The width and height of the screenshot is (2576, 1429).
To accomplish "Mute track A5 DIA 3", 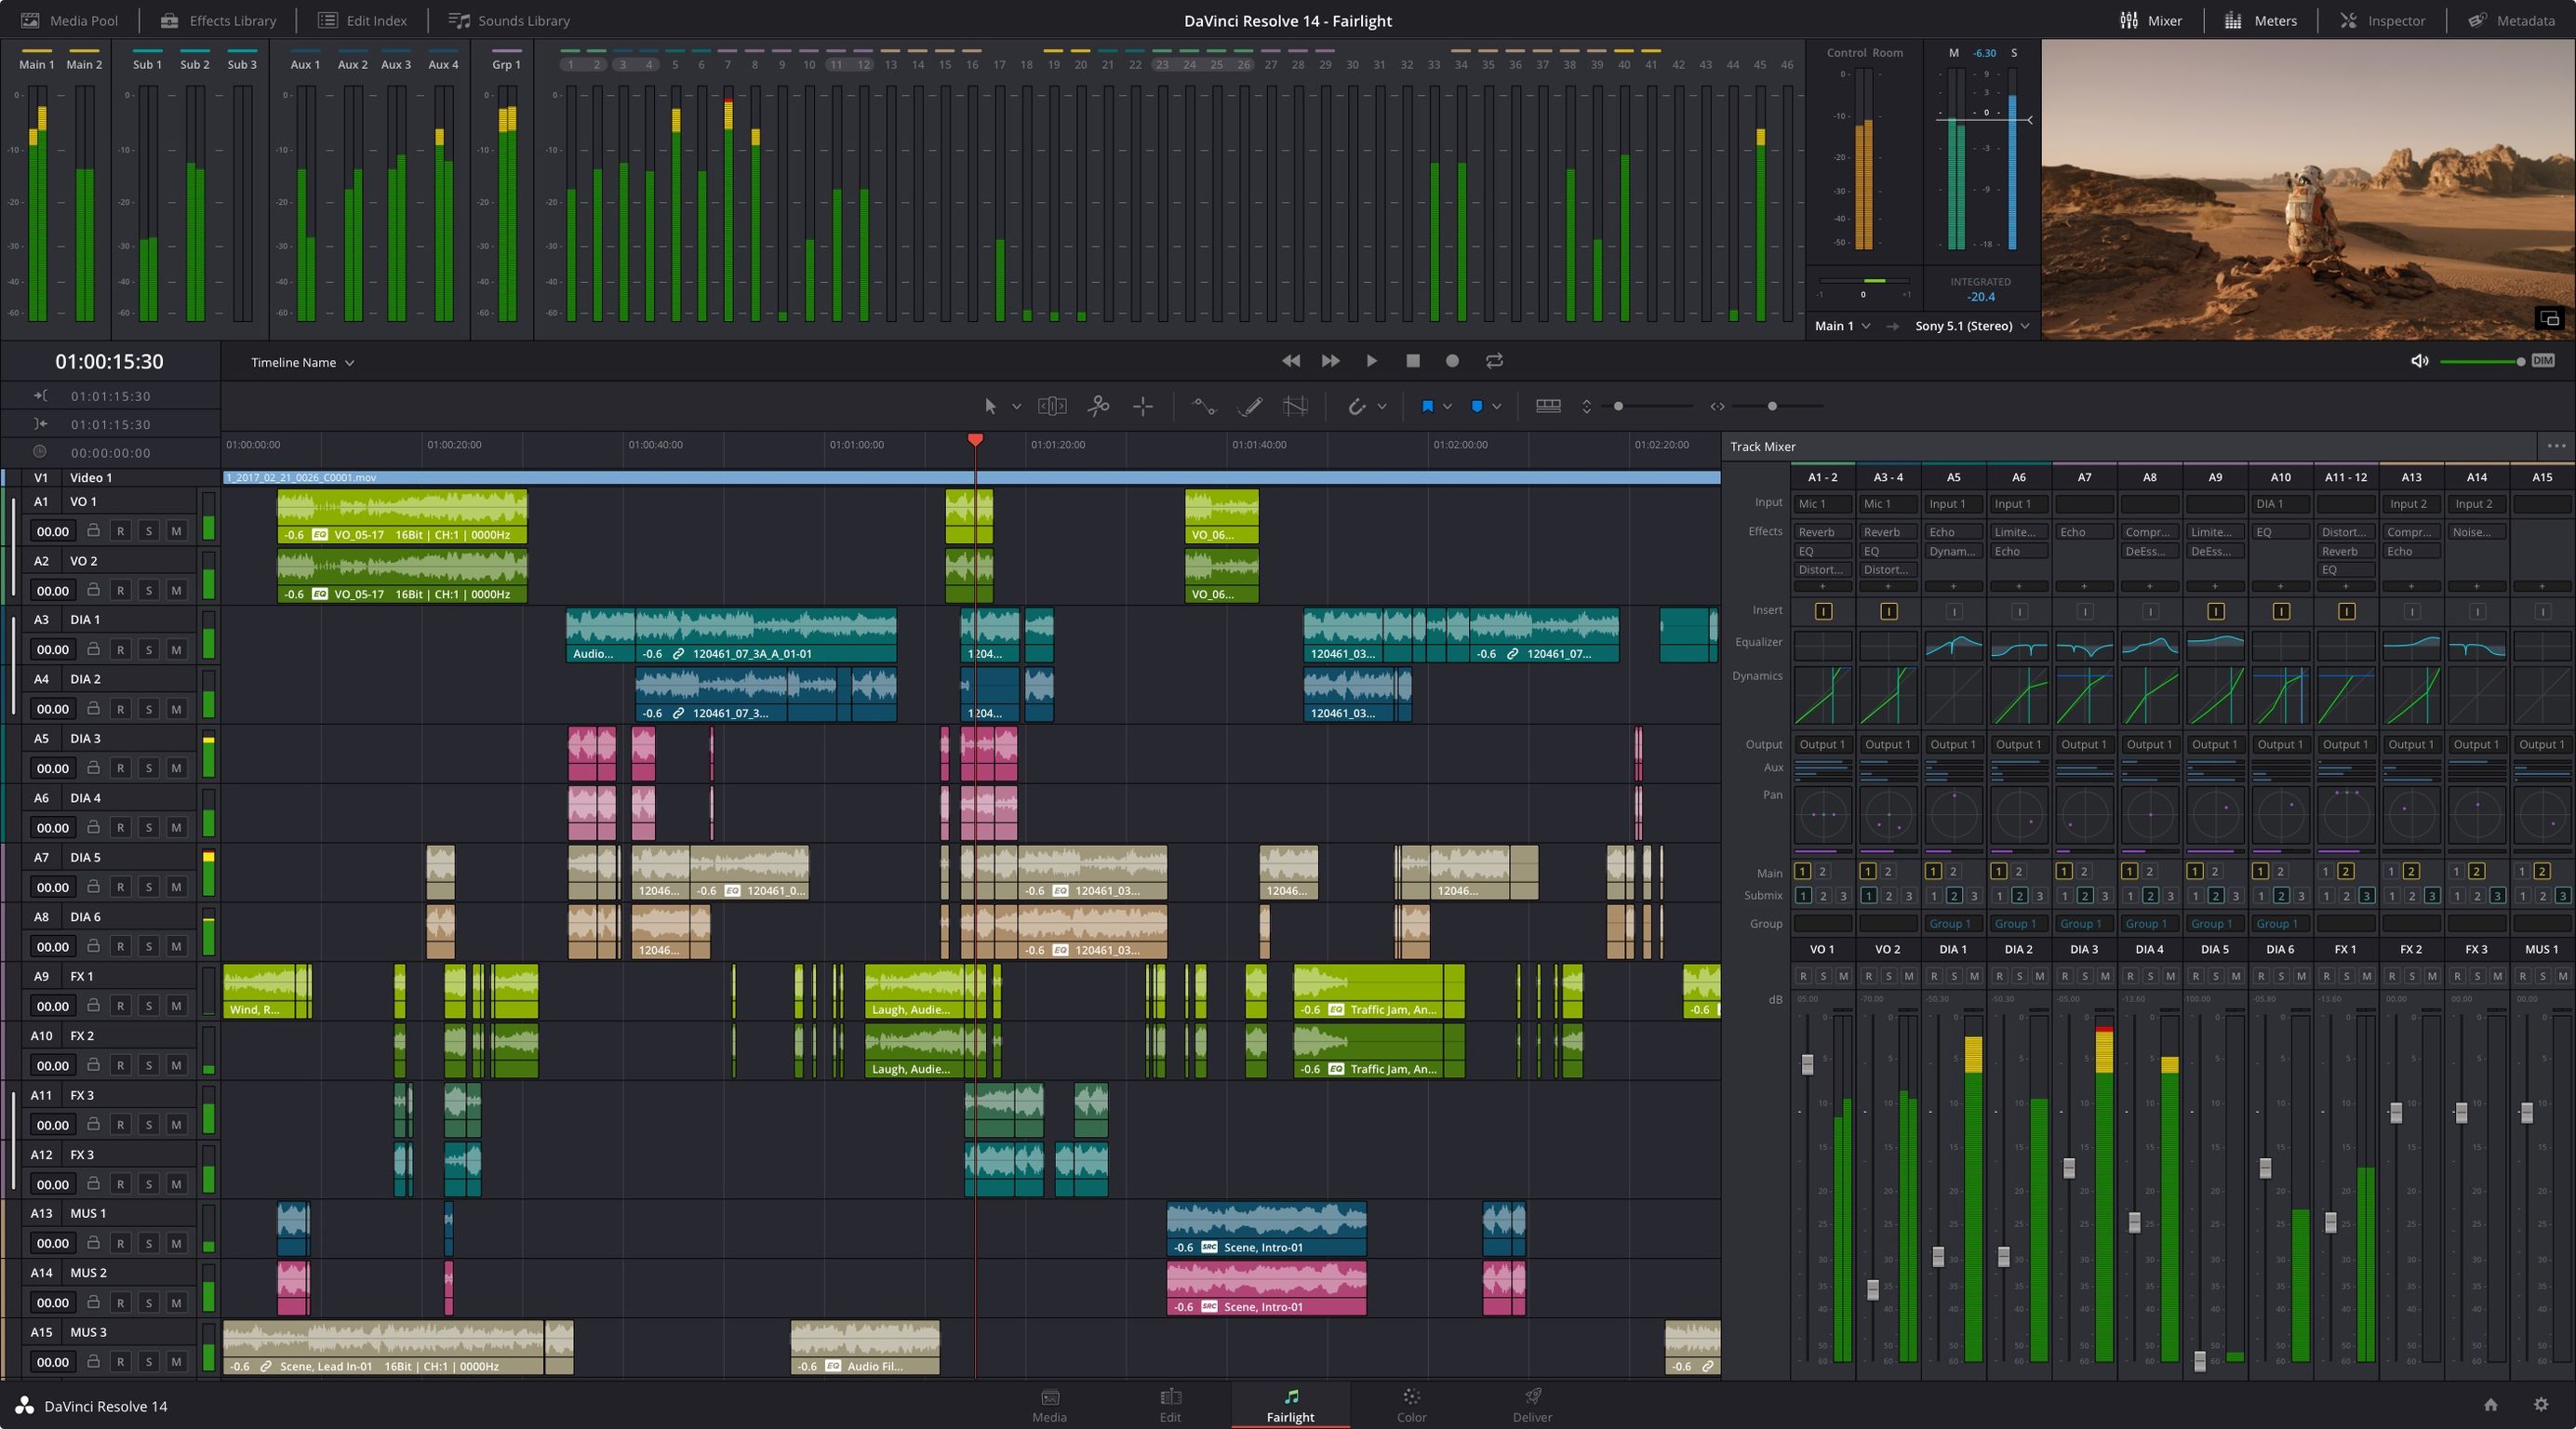I will [176, 769].
